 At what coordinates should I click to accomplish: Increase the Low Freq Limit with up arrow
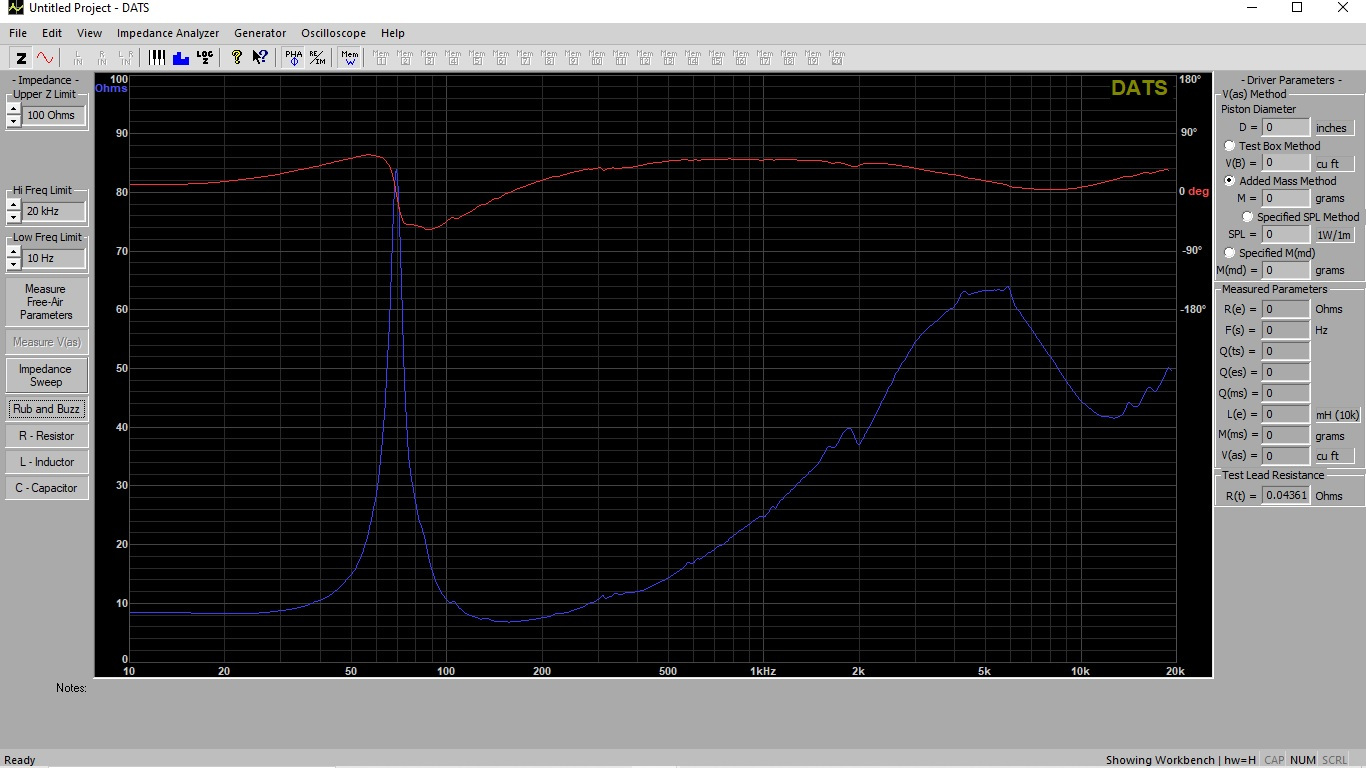click(x=13, y=252)
